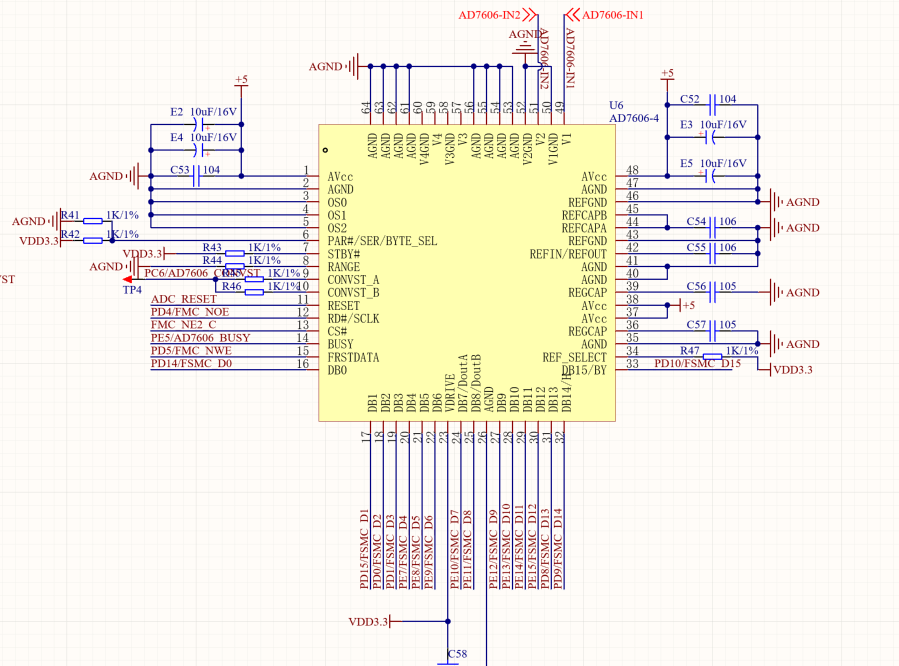
Task: Click the PAR#/SER/BYTE_SEL pin name
Action: point(382,241)
